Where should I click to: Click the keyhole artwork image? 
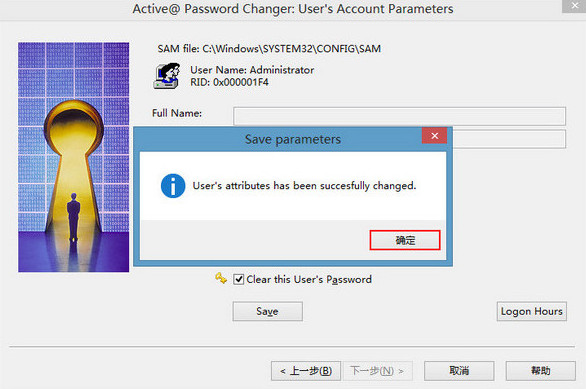[74, 157]
